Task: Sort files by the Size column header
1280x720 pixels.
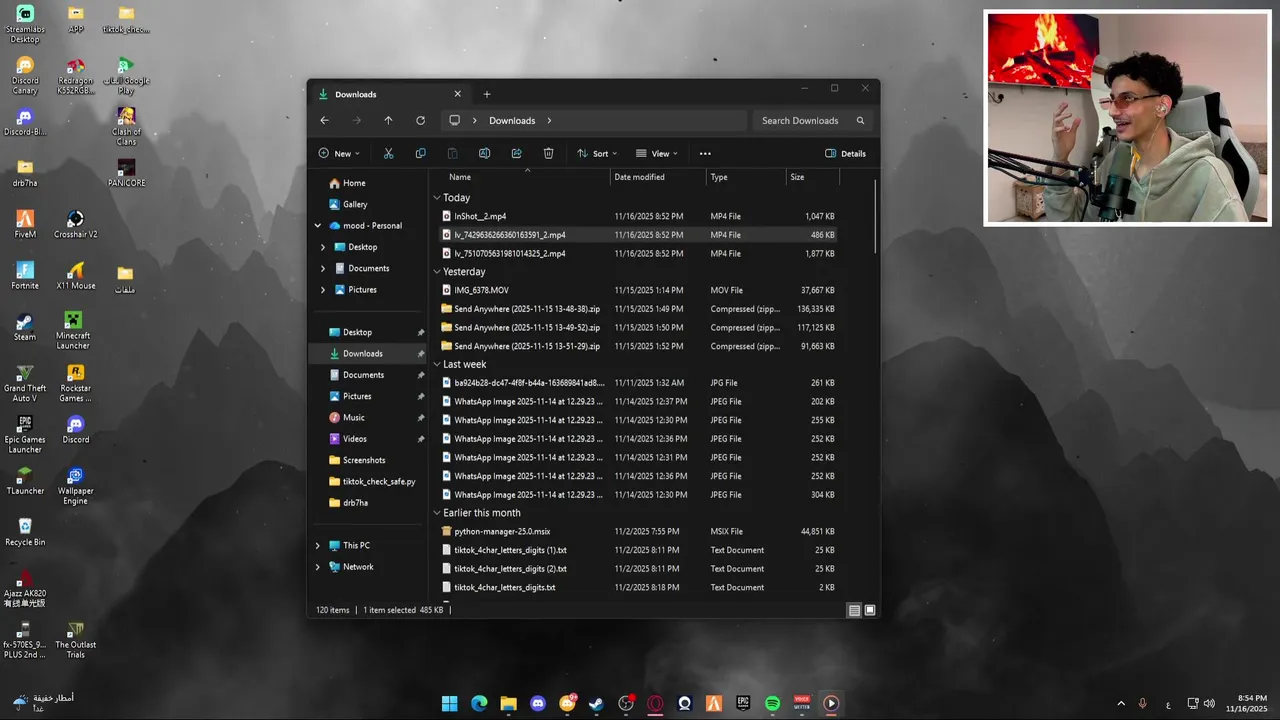Action: point(812,177)
